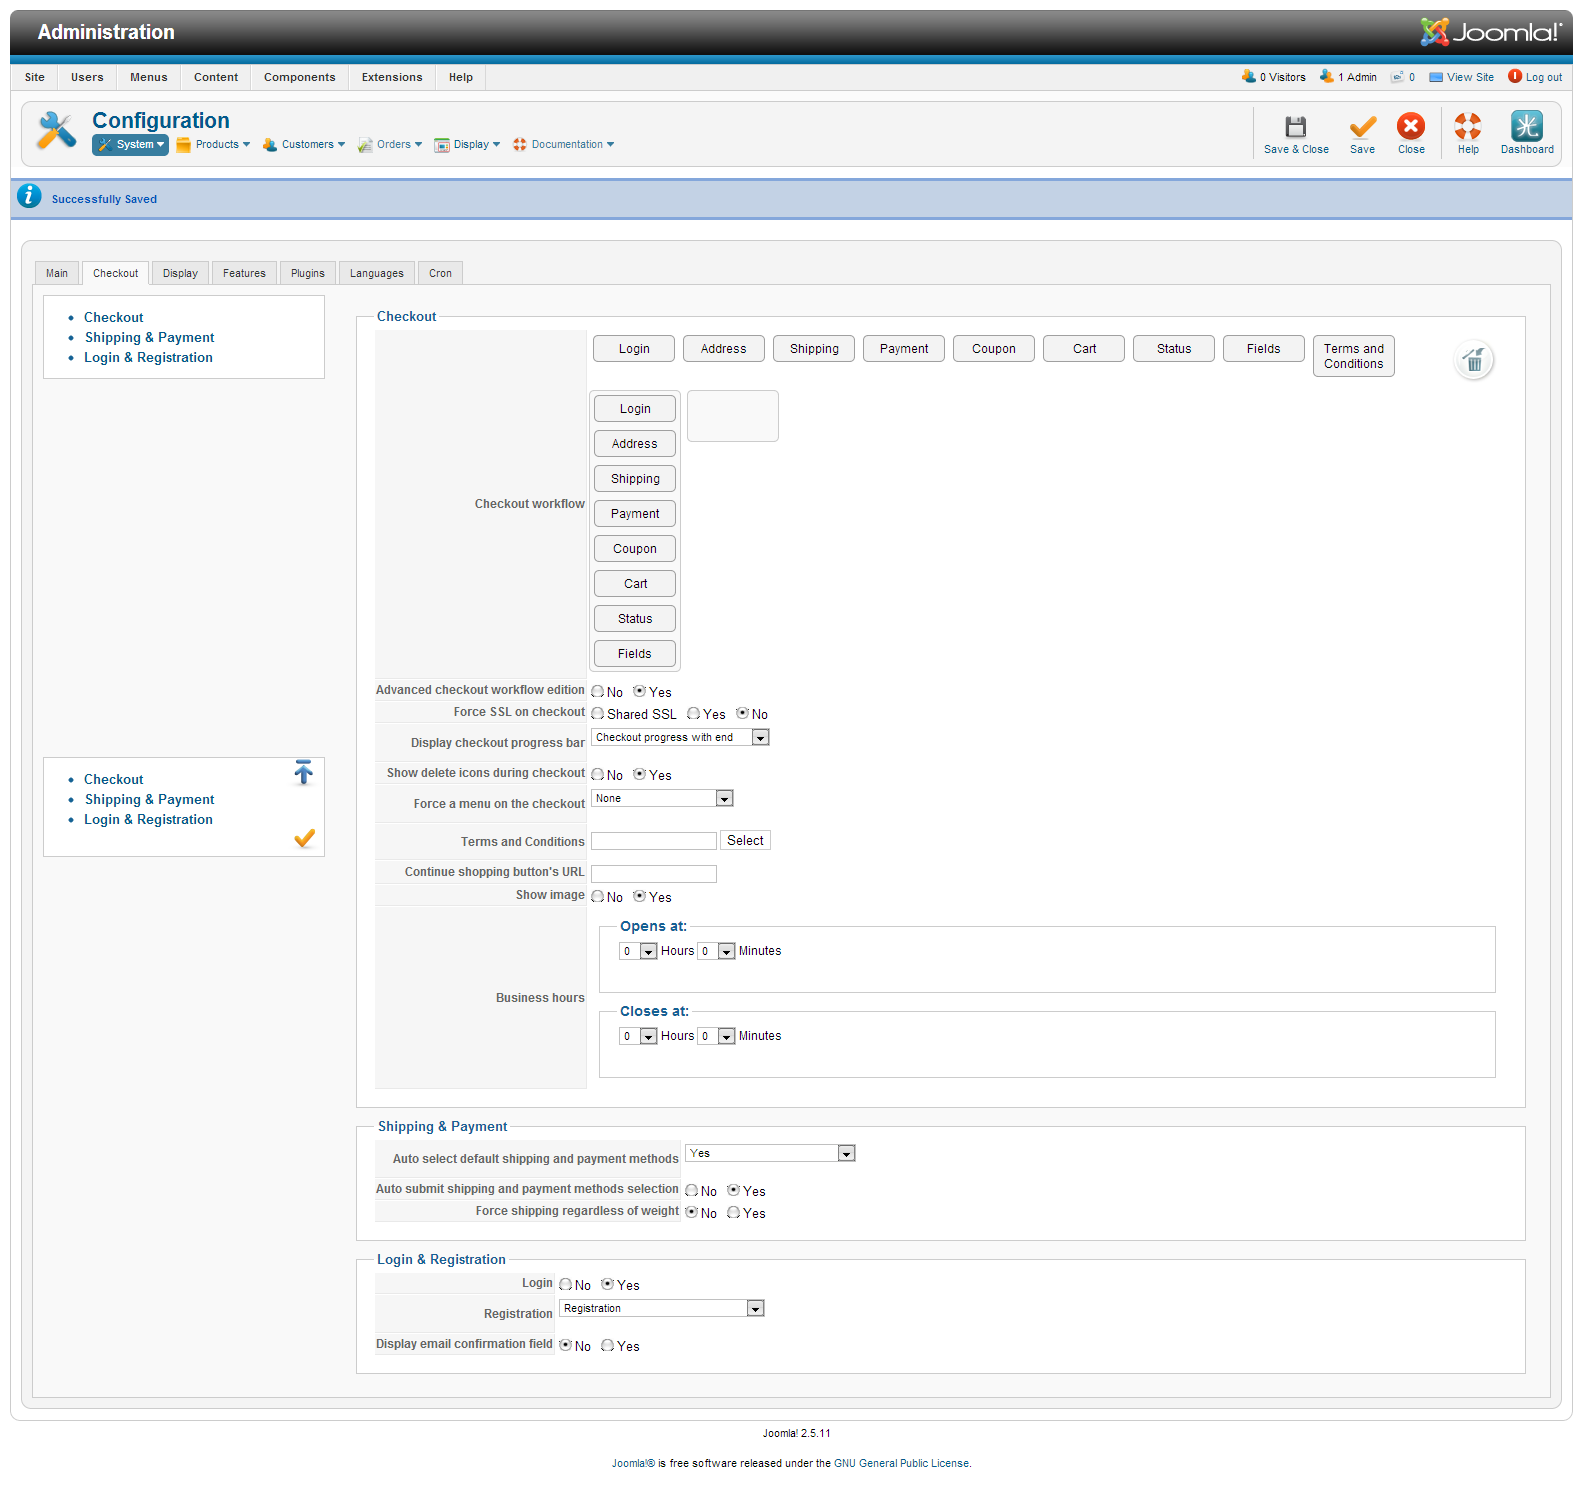Select Shared SSL for Force SSL on checkout
The image size is (1583, 1493).
(598, 714)
